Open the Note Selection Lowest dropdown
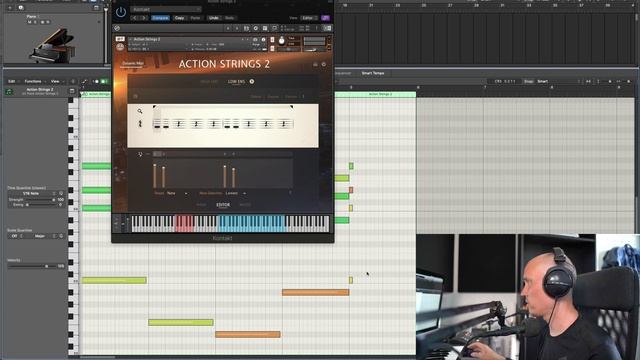The image size is (640, 360). pyautogui.click(x=236, y=193)
